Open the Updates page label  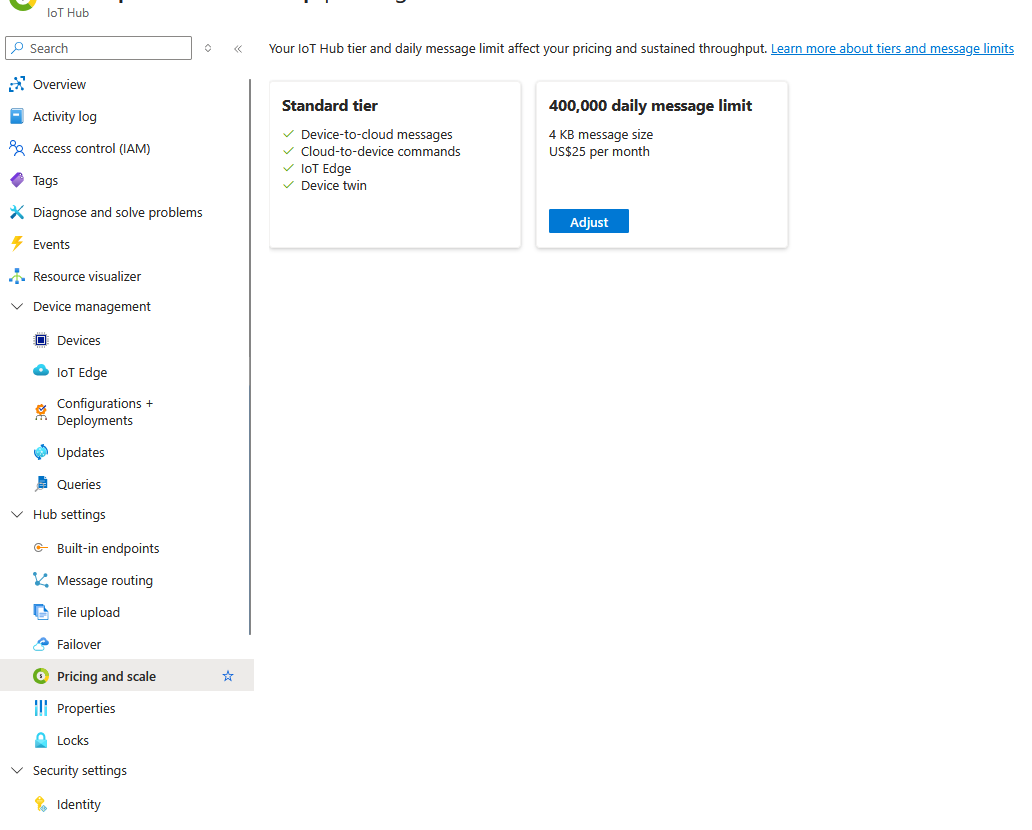click(80, 452)
